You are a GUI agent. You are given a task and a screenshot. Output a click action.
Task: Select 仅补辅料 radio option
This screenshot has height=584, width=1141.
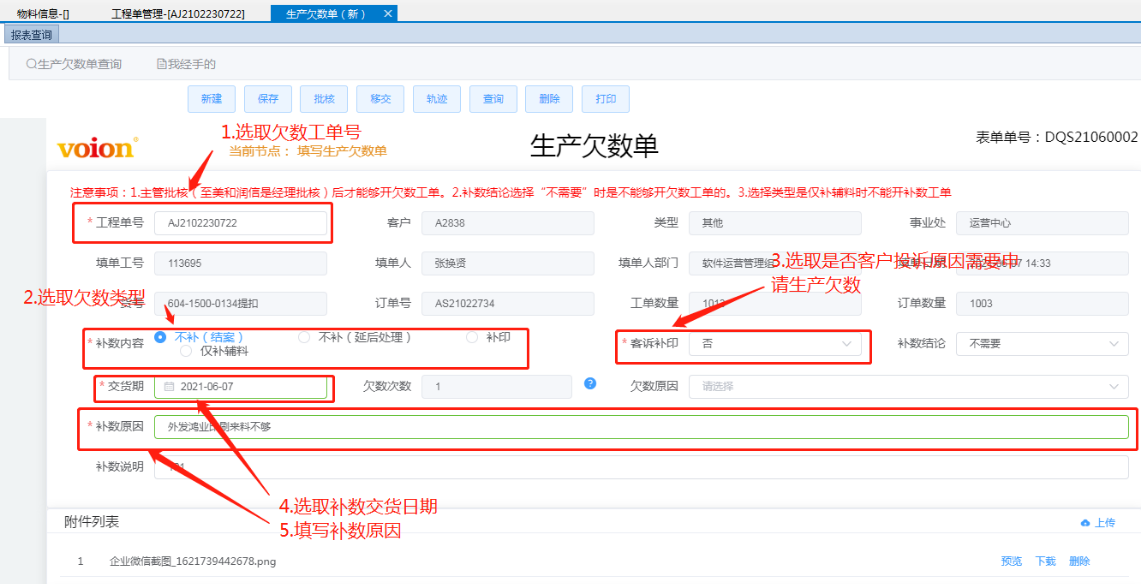coord(186,351)
